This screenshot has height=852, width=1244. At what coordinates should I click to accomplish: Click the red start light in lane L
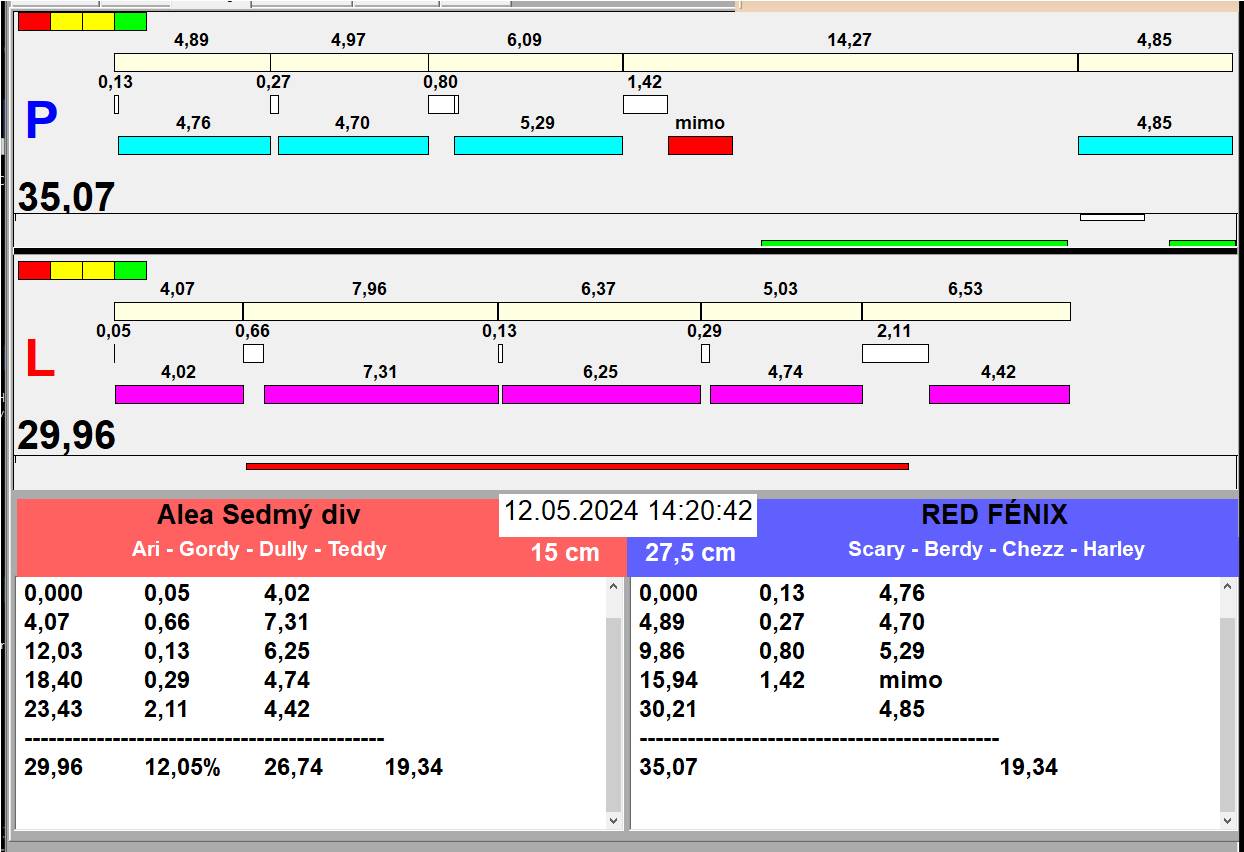tap(34, 270)
